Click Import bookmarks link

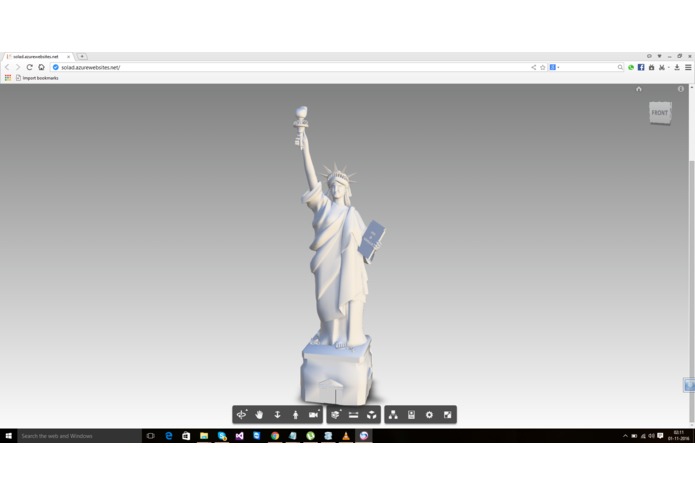pos(37,78)
